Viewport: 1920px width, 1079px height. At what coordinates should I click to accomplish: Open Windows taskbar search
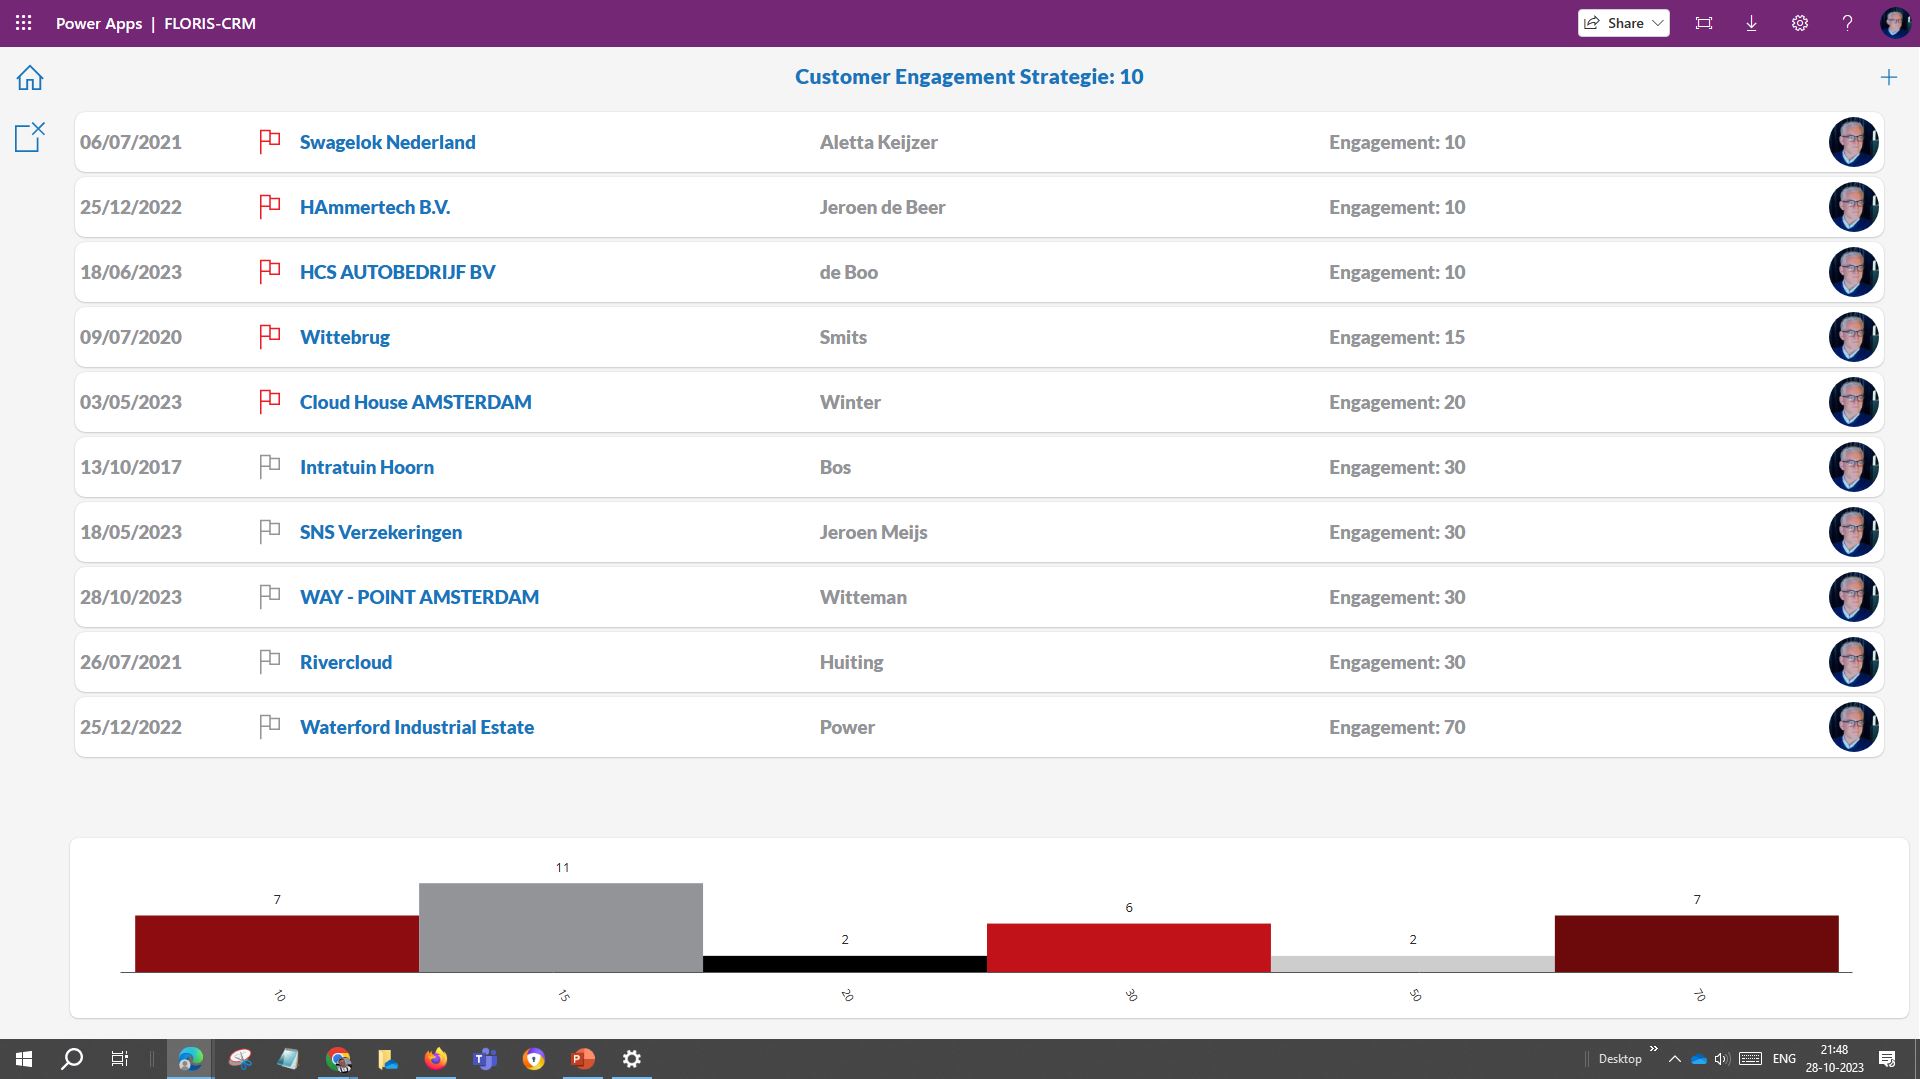72,1058
